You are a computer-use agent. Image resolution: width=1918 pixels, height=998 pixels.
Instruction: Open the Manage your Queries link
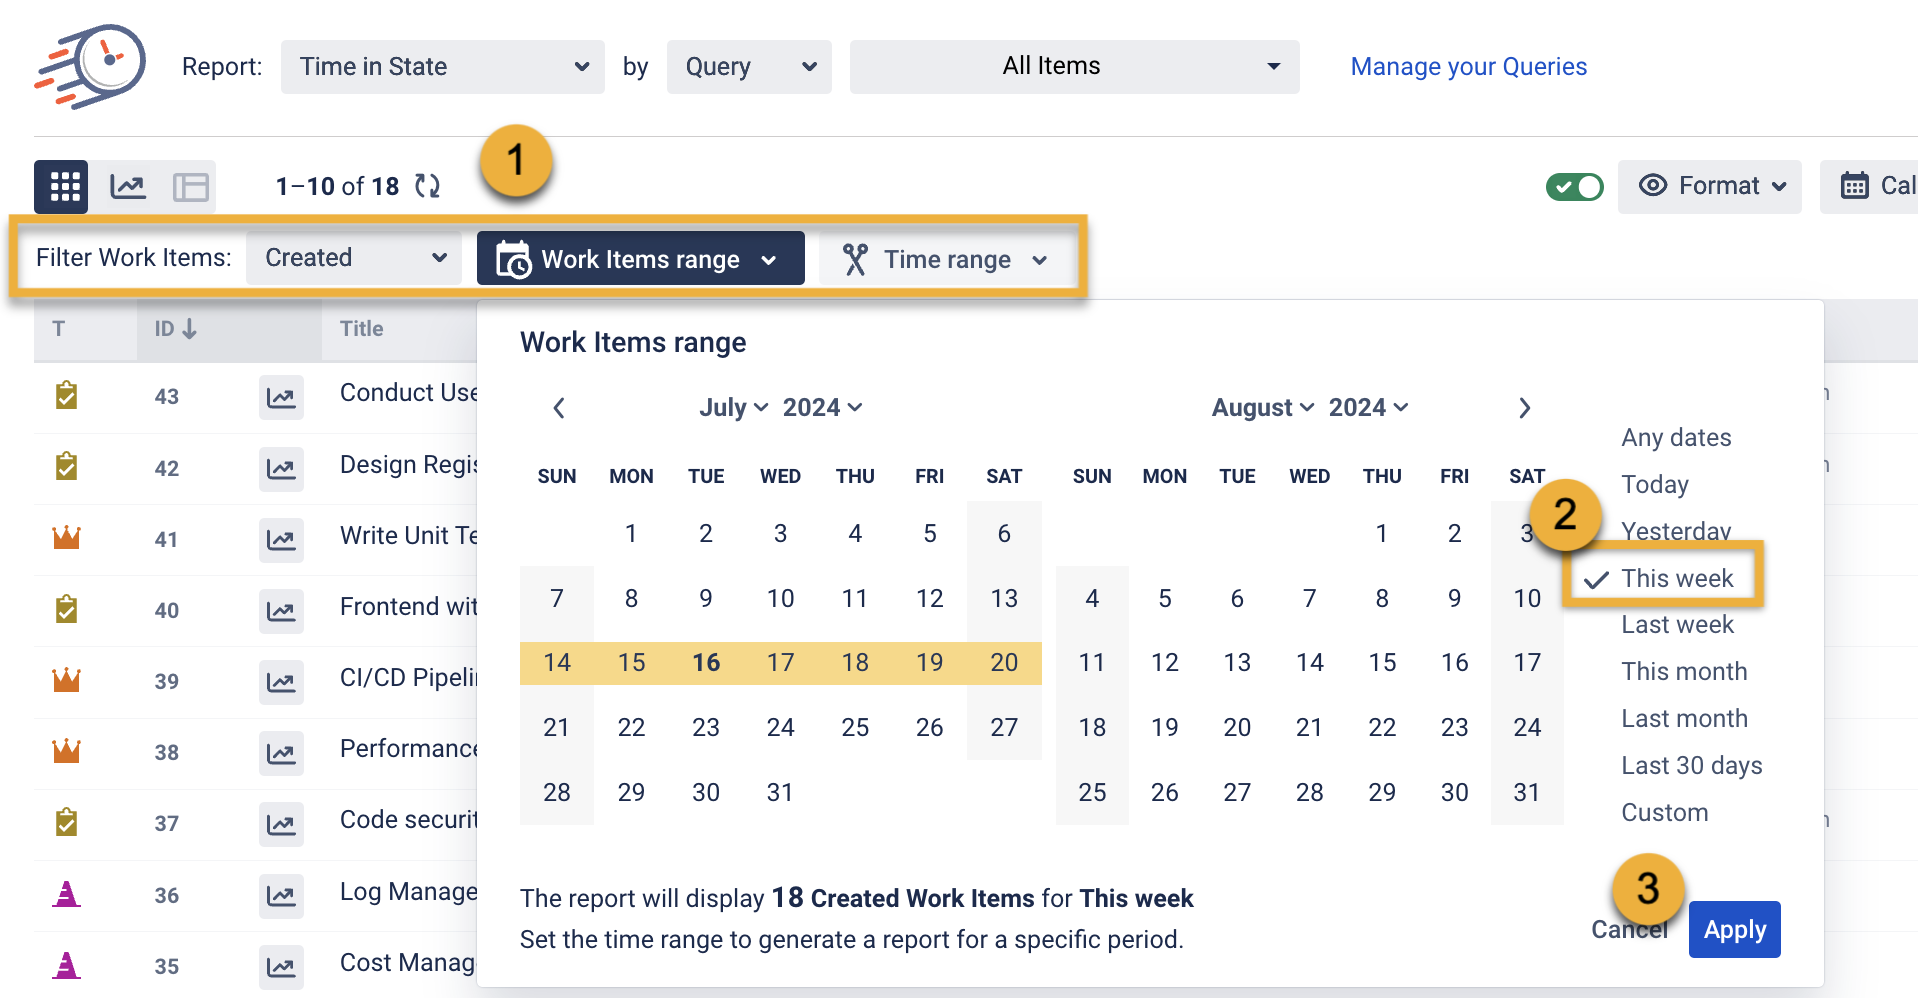click(1468, 67)
